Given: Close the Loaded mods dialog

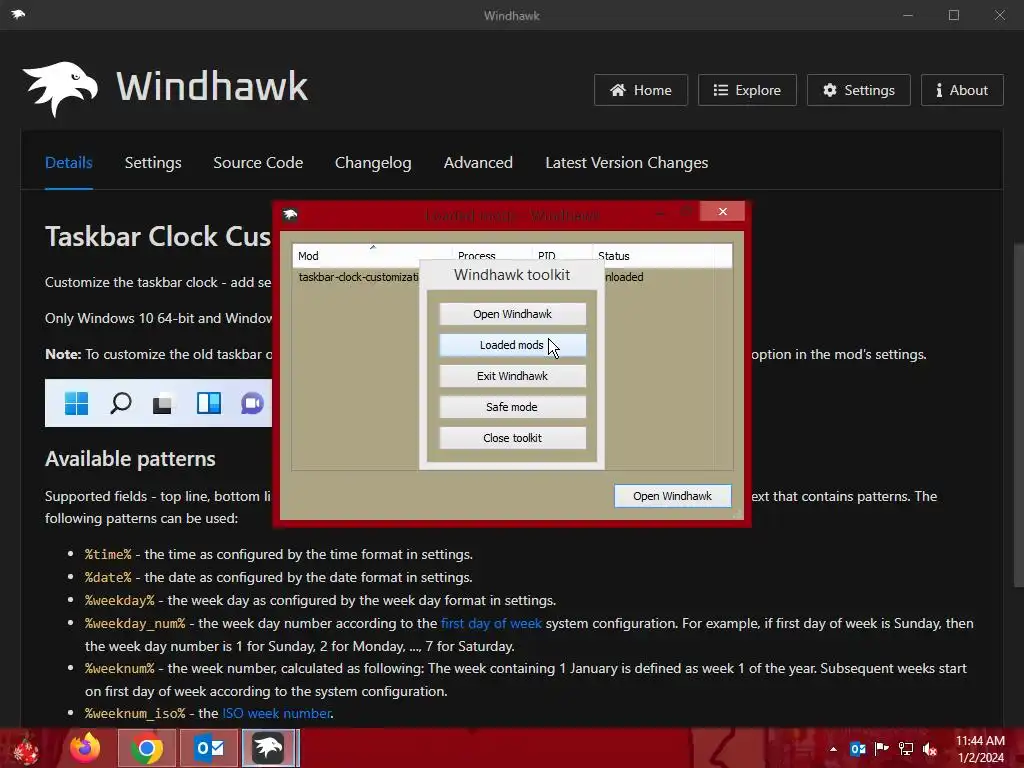Looking at the screenshot, I should (x=722, y=212).
